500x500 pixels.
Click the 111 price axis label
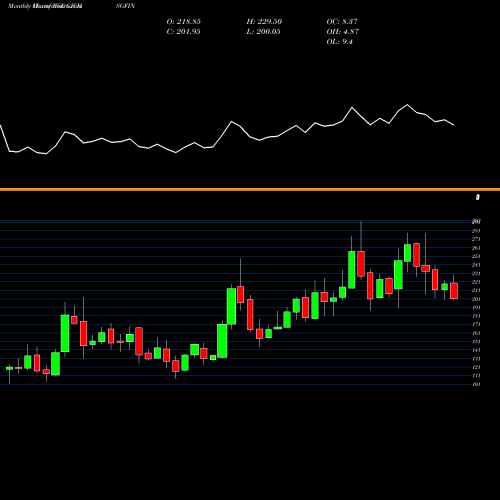click(x=476, y=376)
